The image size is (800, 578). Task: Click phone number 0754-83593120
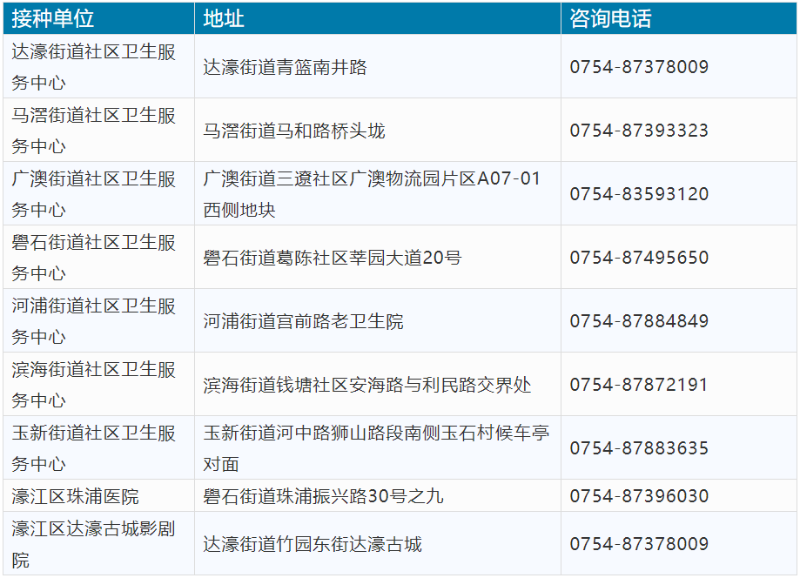639,194
